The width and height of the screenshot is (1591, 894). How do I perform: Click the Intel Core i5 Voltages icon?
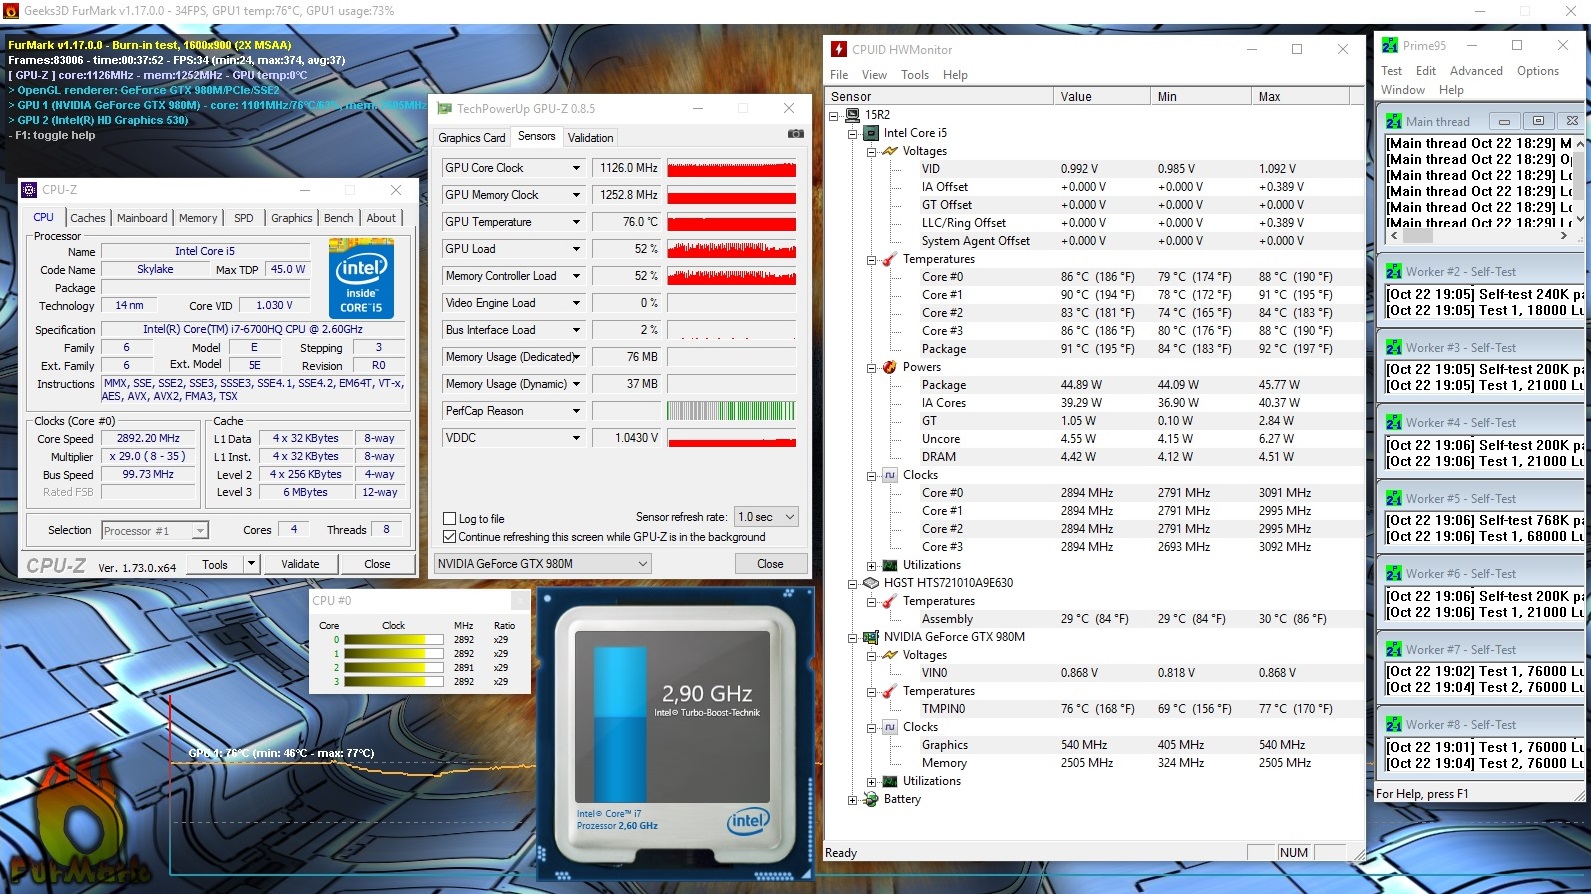(889, 151)
